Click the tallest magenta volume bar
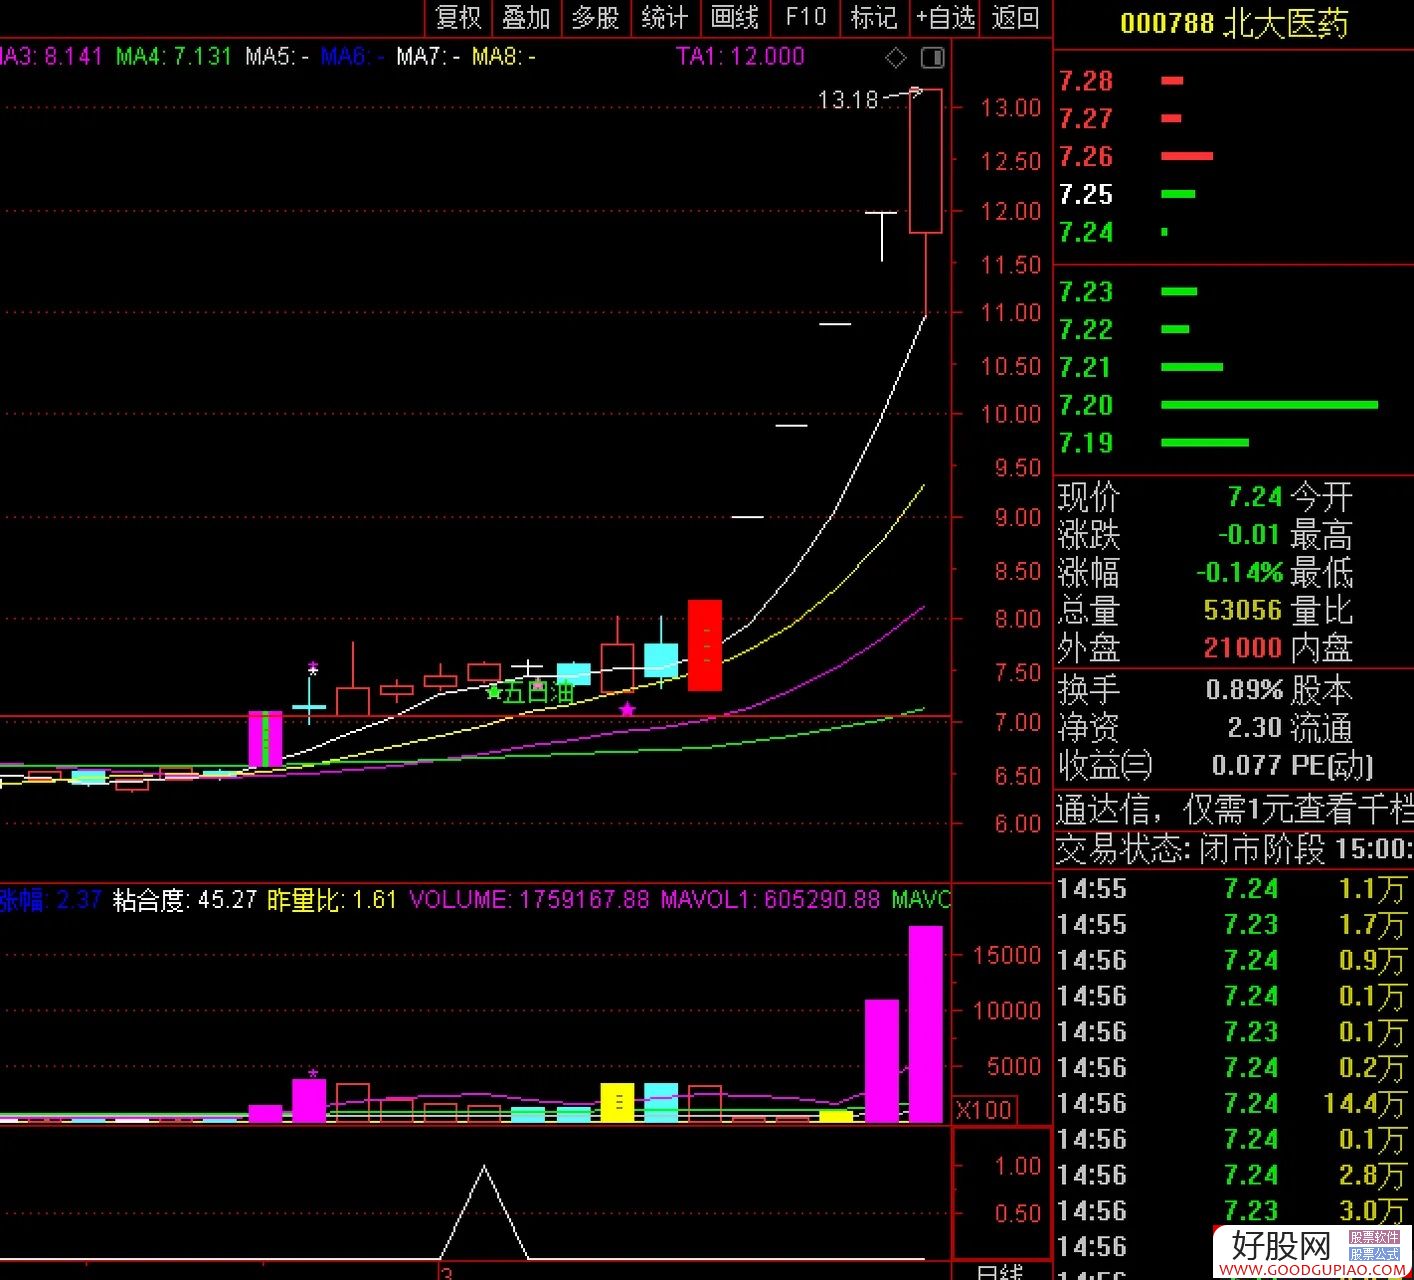Screen dimensions: 1414x1280 (925, 1024)
